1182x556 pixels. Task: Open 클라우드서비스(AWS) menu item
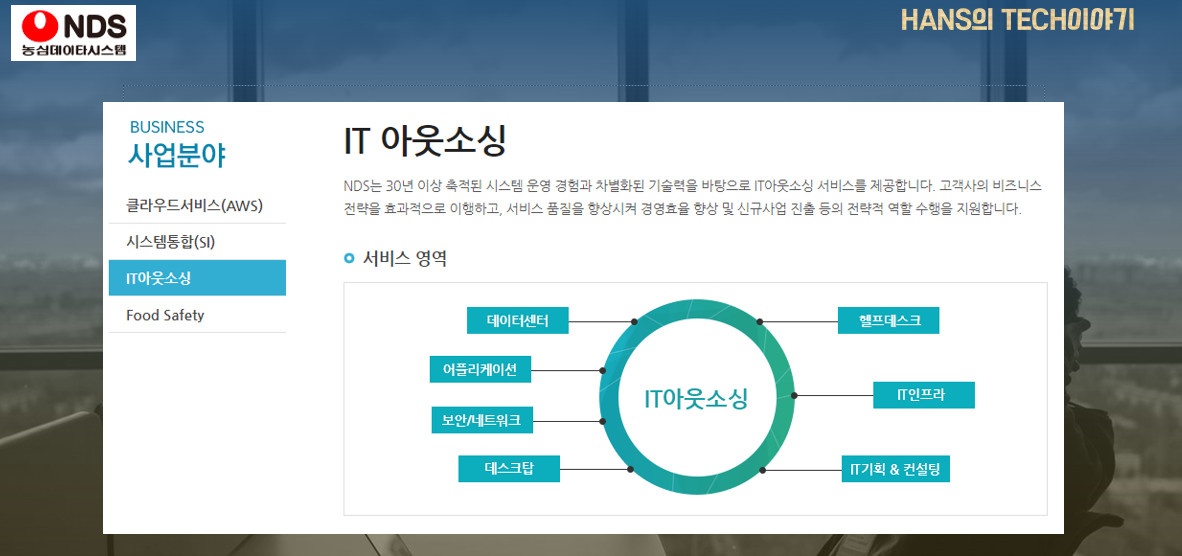197,205
